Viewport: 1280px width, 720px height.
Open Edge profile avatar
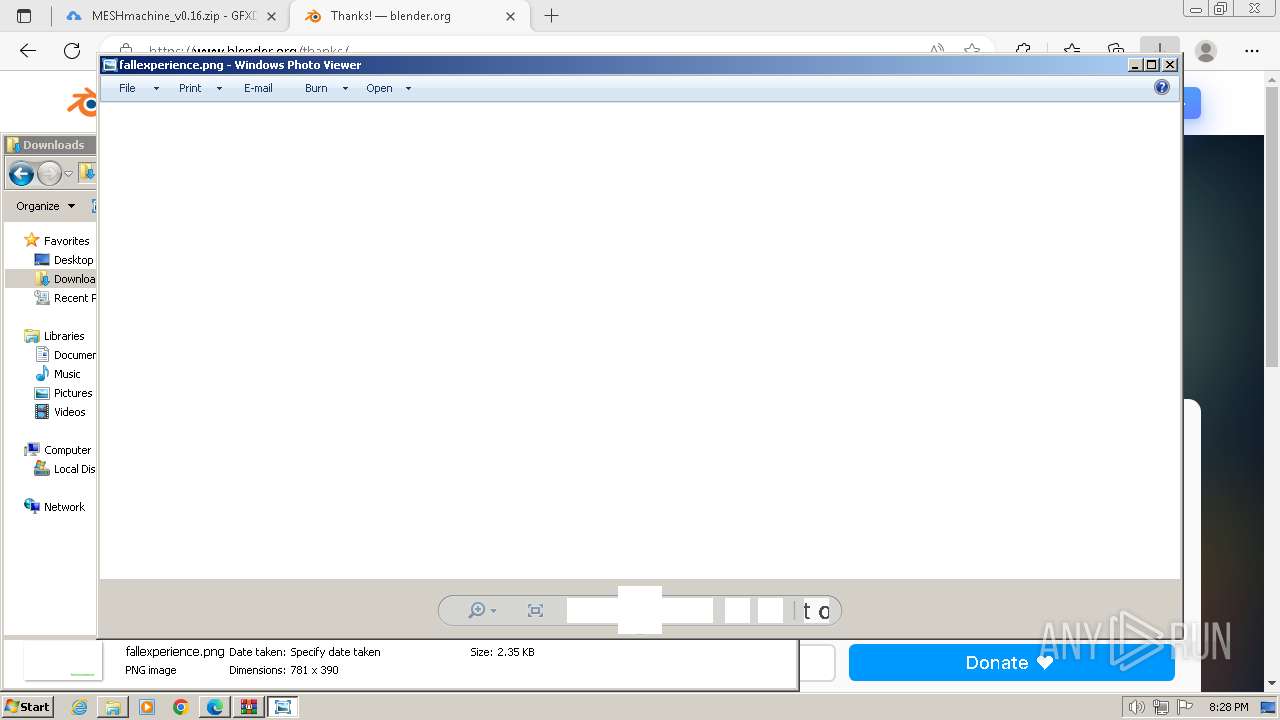[x=1206, y=50]
